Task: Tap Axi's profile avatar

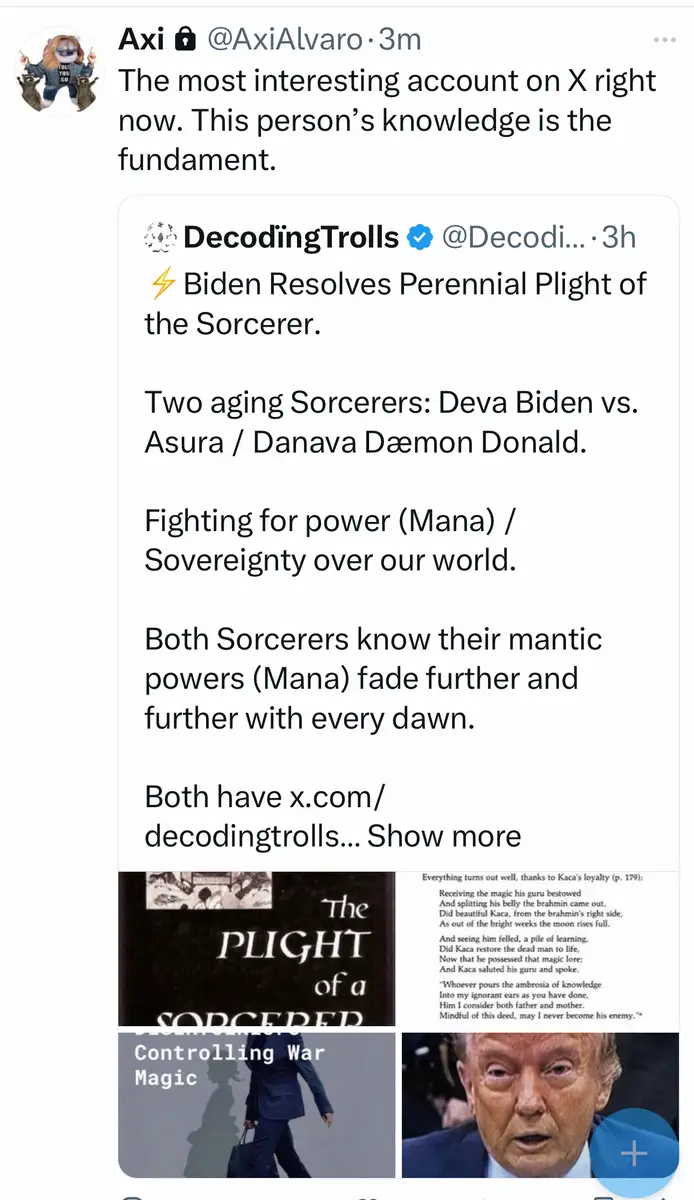Action: 59,72
